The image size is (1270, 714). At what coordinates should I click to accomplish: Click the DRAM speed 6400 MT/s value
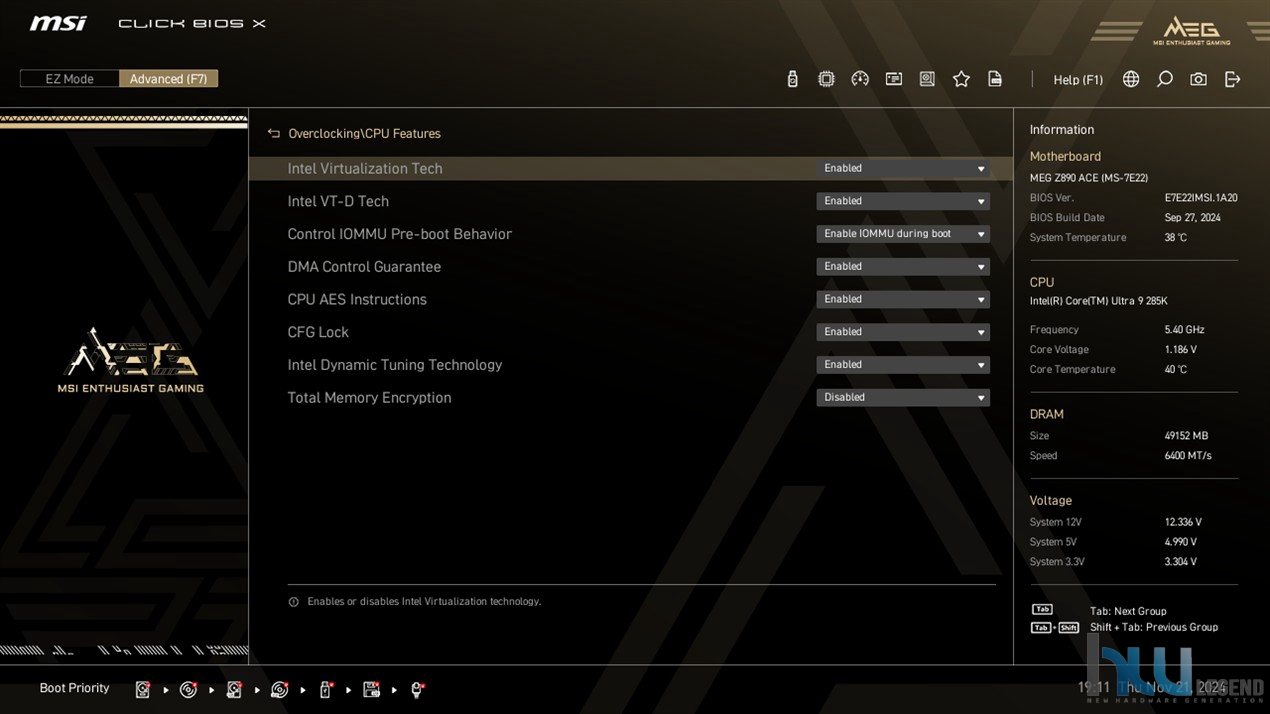[x=1188, y=456]
